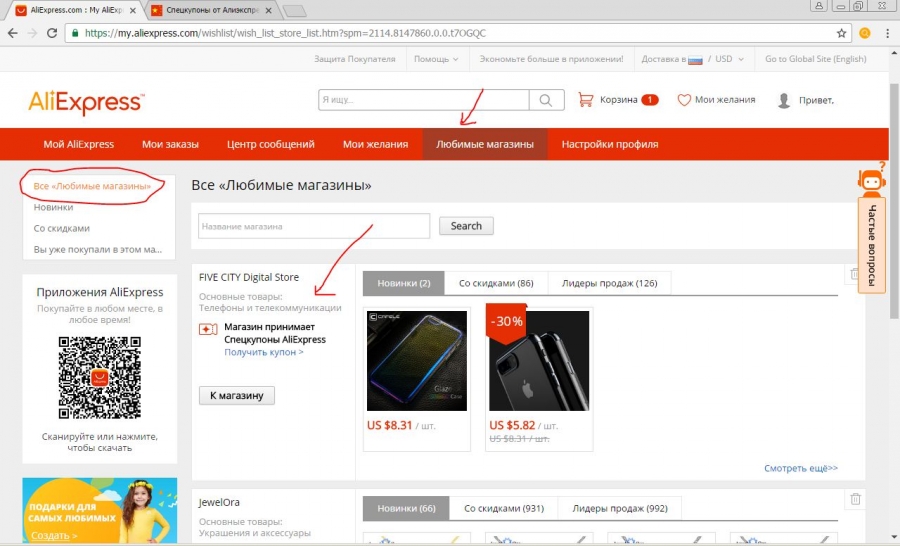Select Со скидками in left sidebar
Viewport: 900px width, 546px height.
[61, 229]
